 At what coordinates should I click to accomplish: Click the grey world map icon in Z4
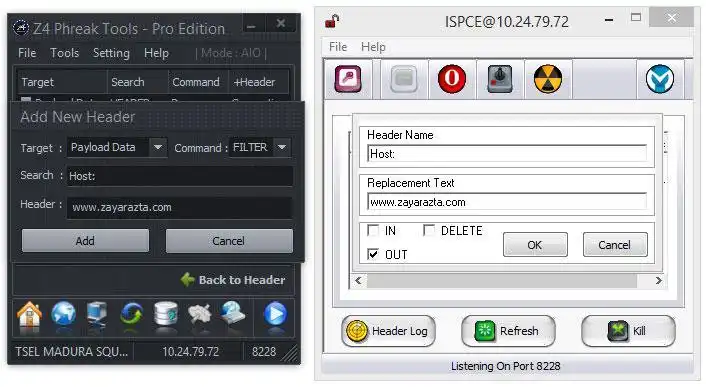(x=199, y=314)
